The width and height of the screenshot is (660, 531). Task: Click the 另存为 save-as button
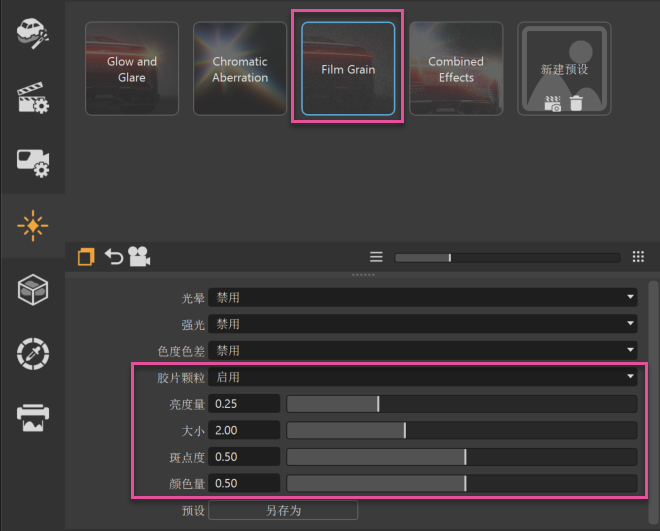(283, 510)
